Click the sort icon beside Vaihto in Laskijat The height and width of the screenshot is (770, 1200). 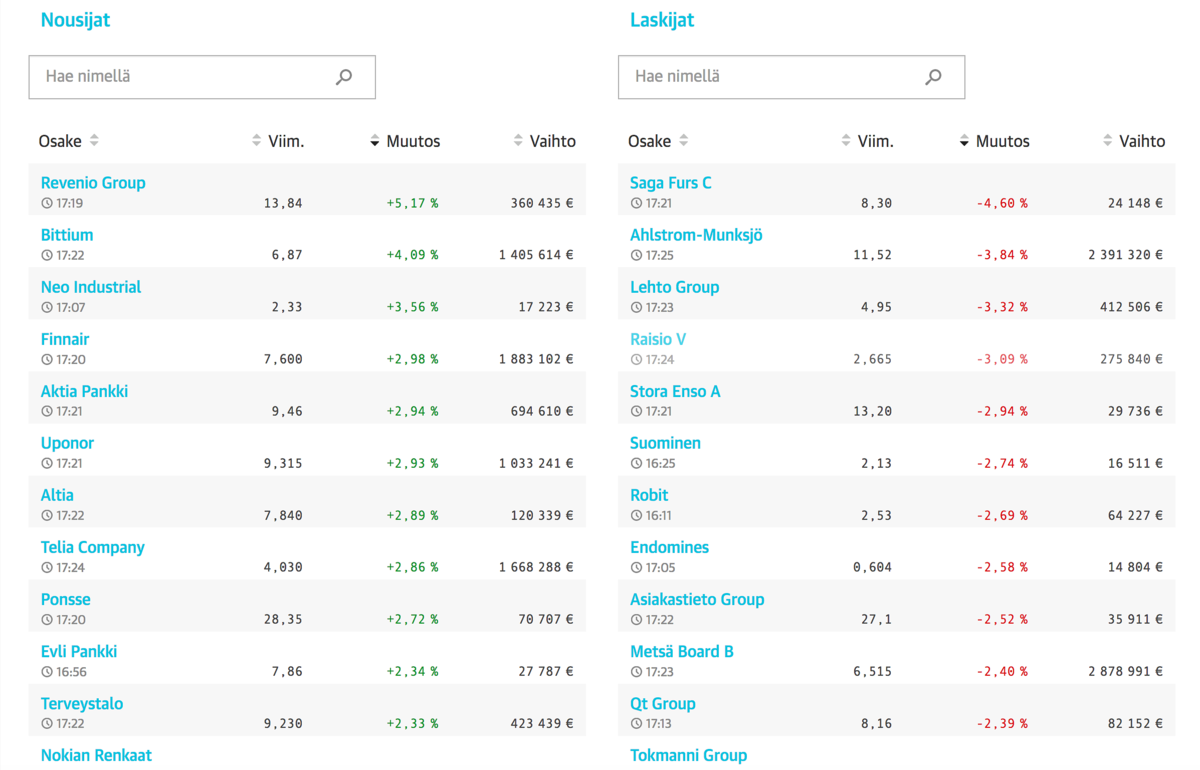[1108, 141]
